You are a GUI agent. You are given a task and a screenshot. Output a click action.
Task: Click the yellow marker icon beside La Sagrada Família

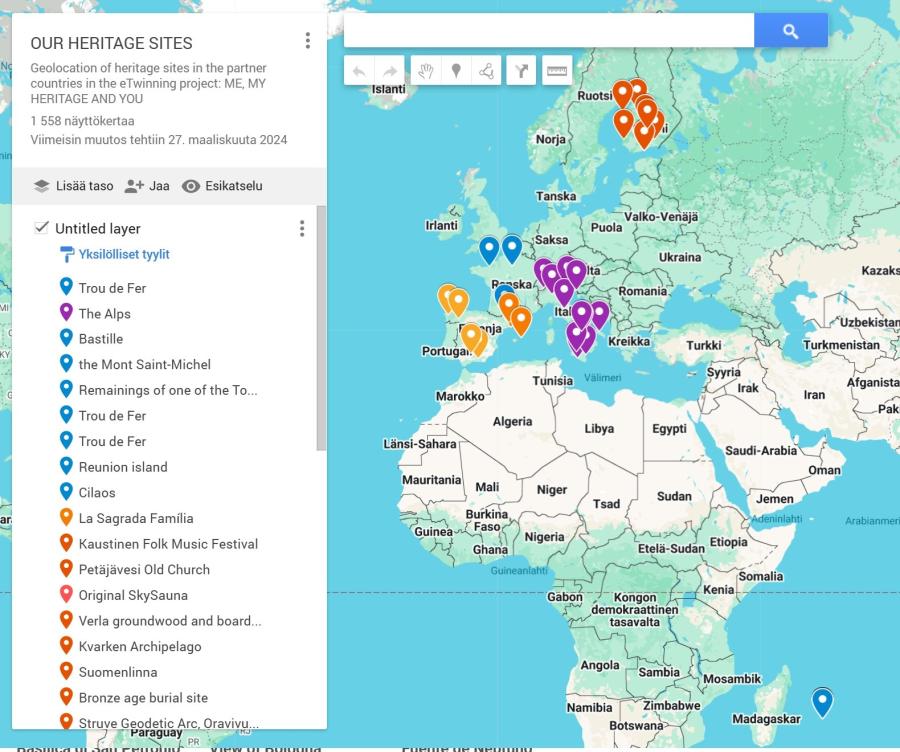pyautogui.click(x=66, y=517)
